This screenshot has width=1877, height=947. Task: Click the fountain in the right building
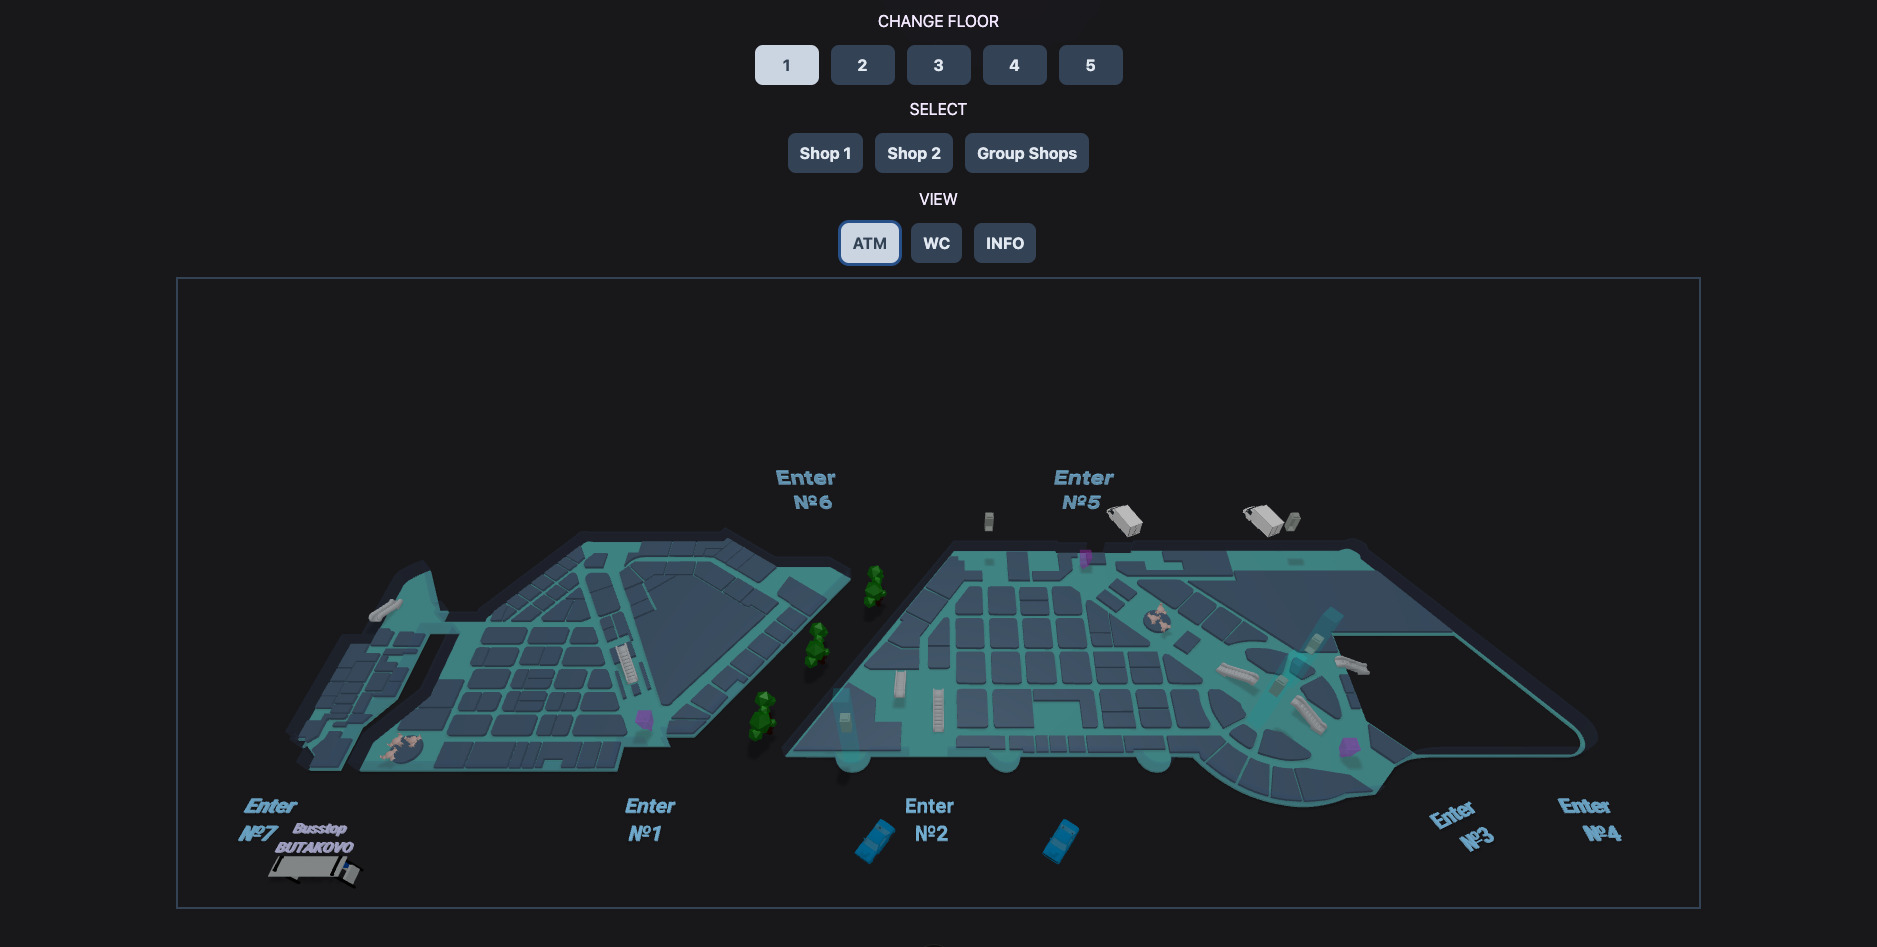[x=1158, y=619]
